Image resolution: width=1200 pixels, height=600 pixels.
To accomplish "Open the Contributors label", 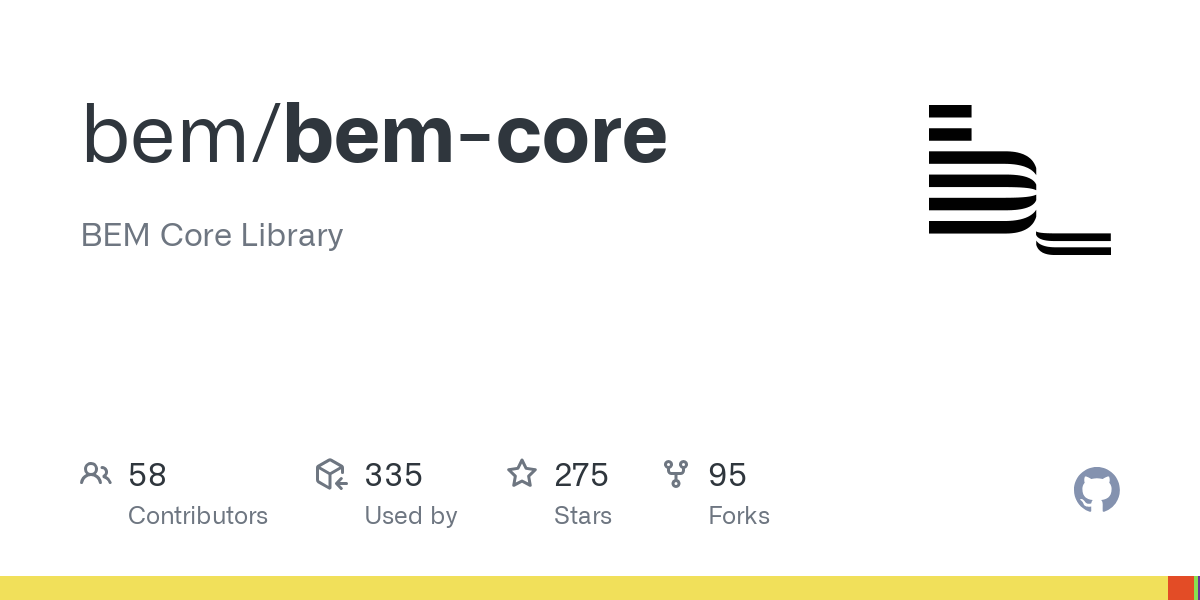I will 198,516.
